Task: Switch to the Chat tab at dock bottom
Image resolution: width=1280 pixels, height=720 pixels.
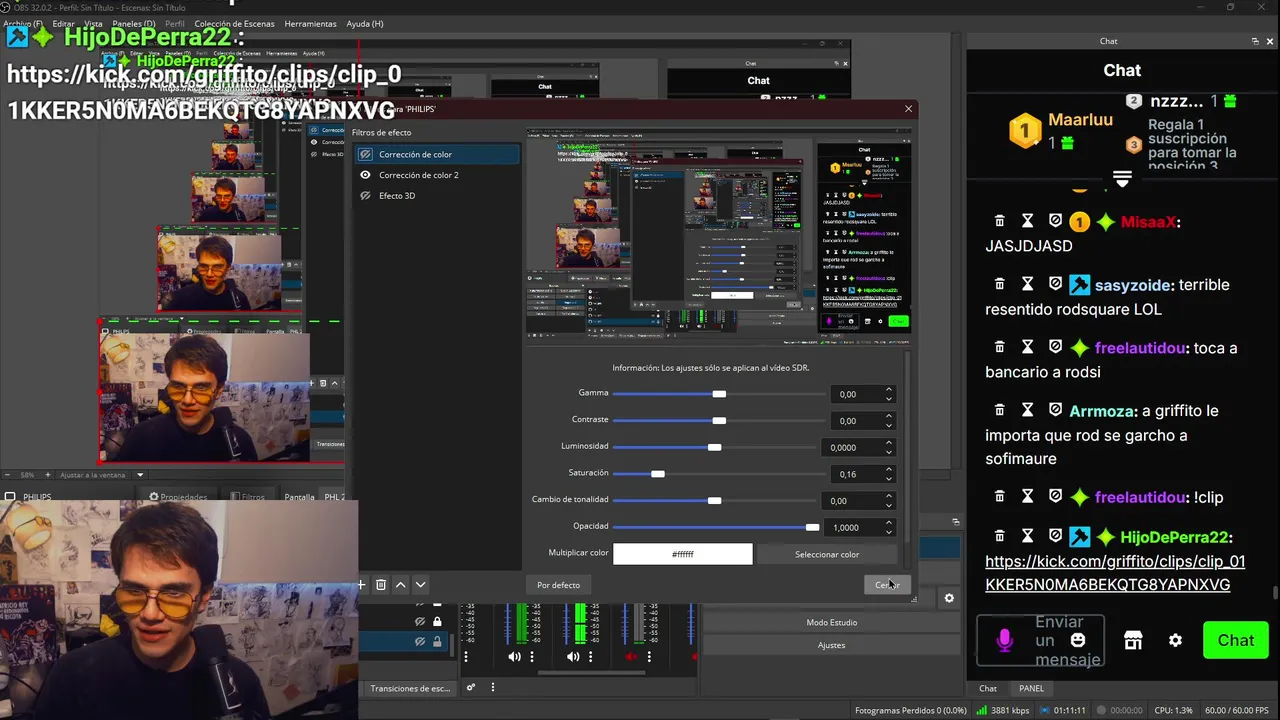Action: (x=987, y=688)
